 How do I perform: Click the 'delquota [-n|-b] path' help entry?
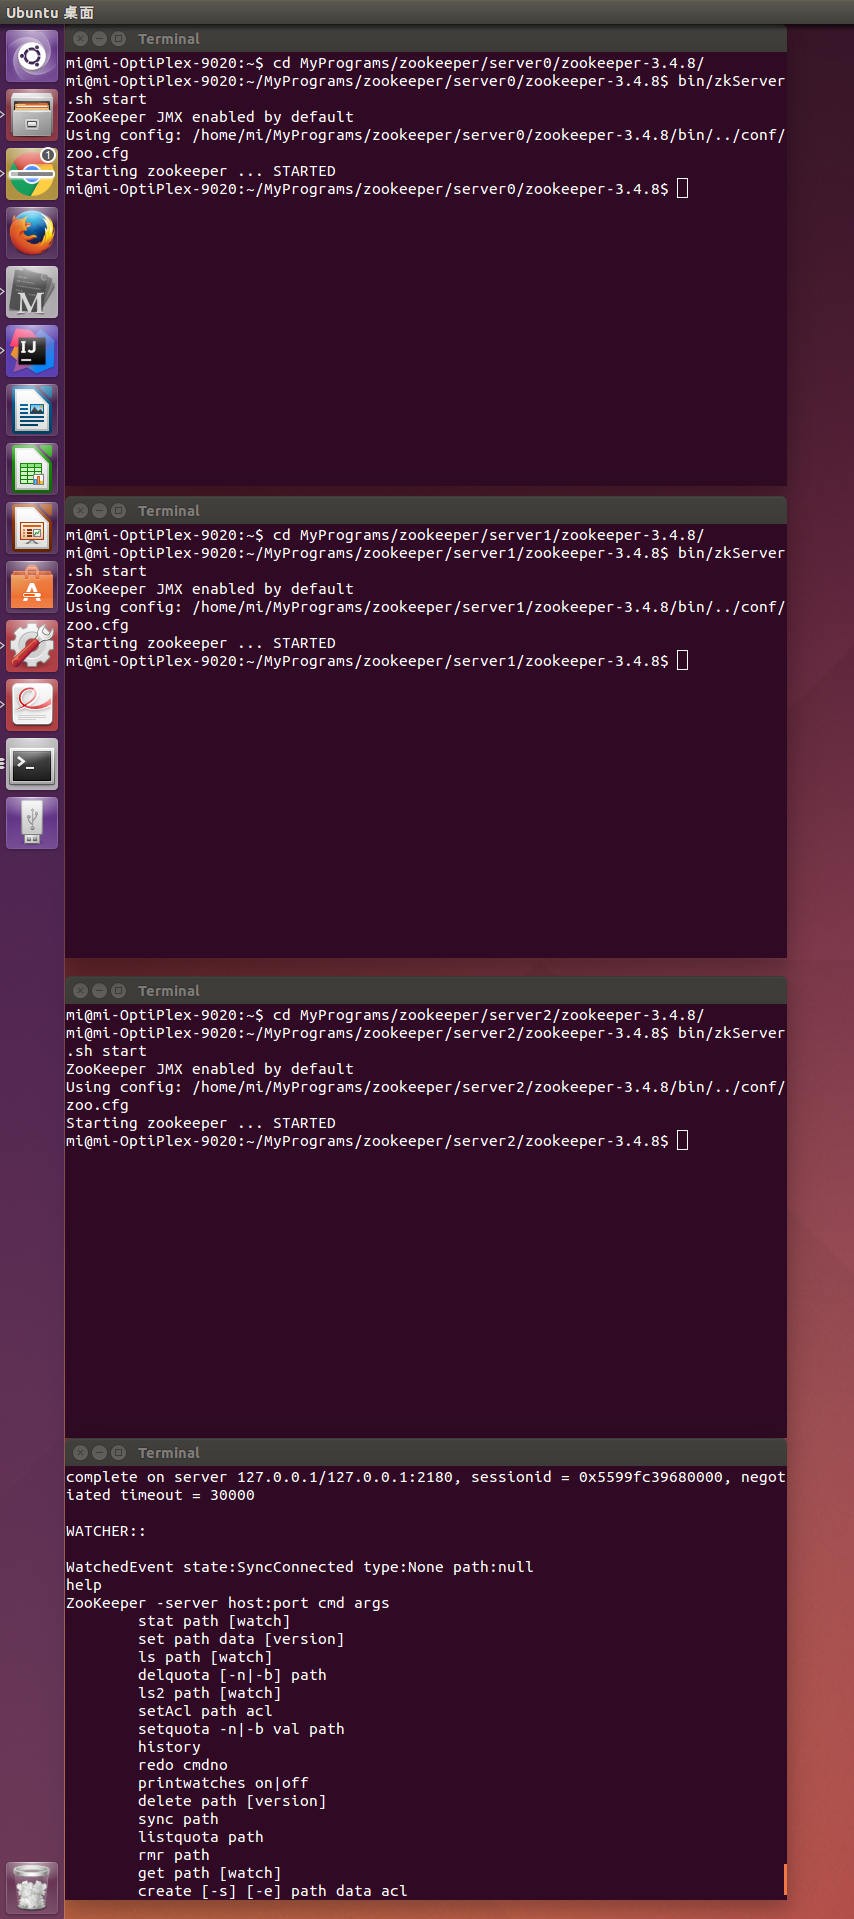coord(232,1675)
